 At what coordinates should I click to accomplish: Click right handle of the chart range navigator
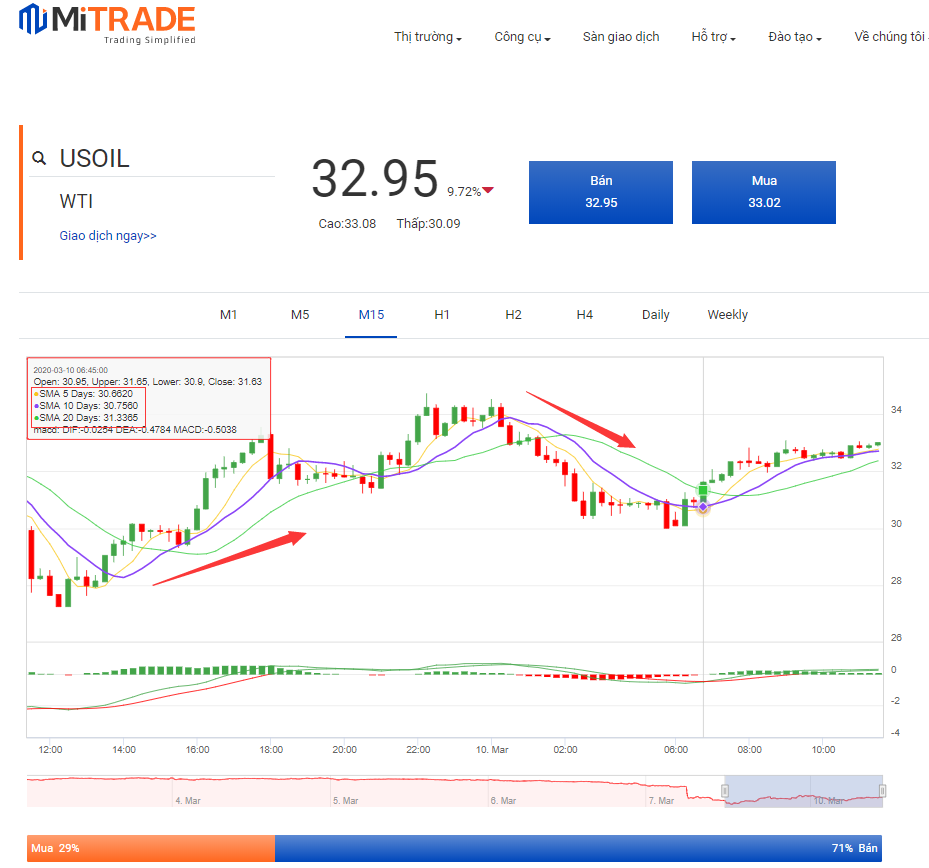coord(882,792)
